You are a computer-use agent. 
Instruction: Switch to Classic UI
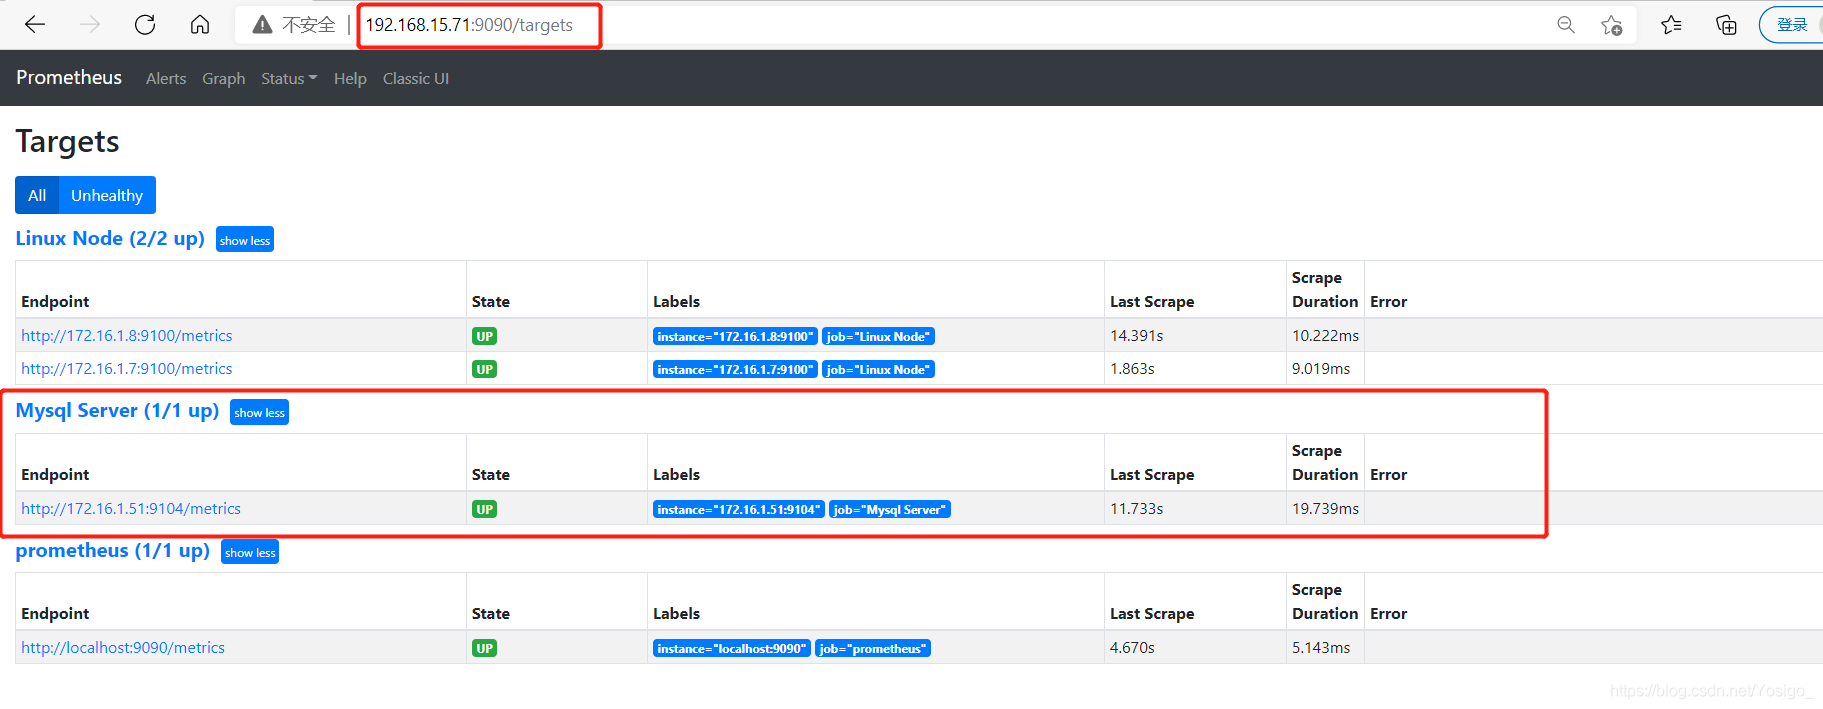416,79
